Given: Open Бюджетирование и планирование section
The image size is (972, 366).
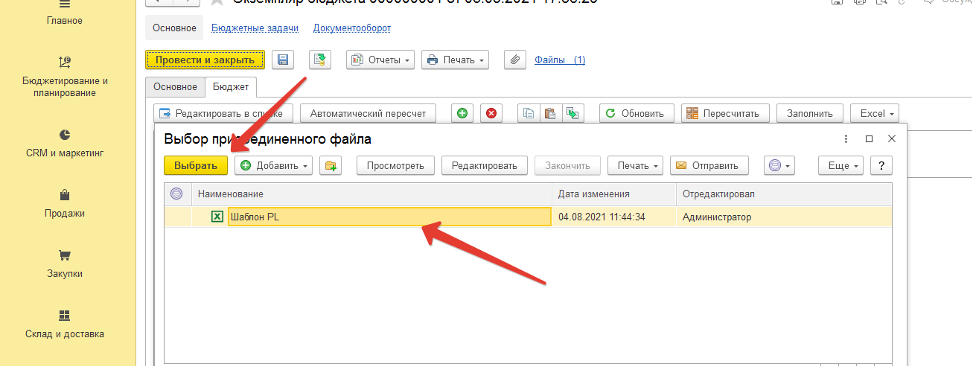Looking at the screenshot, I should [x=64, y=78].
